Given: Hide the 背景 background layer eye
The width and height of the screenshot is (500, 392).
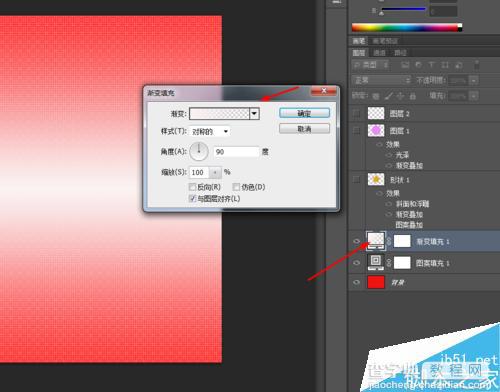Looking at the screenshot, I should coord(356,282).
